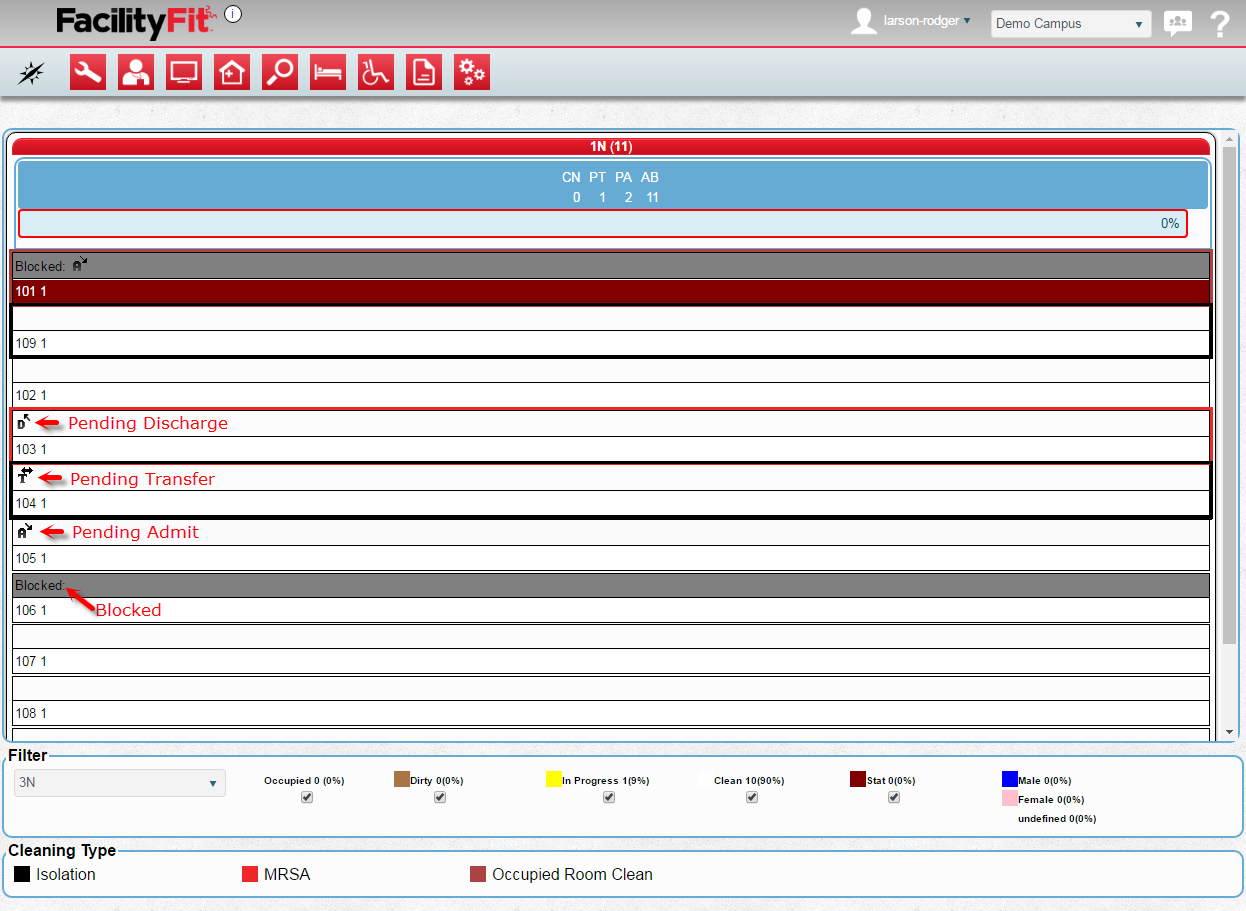This screenshot has width=1246, height=911.
Task: Open the wrench maintenance module
Action: (88, 72)
